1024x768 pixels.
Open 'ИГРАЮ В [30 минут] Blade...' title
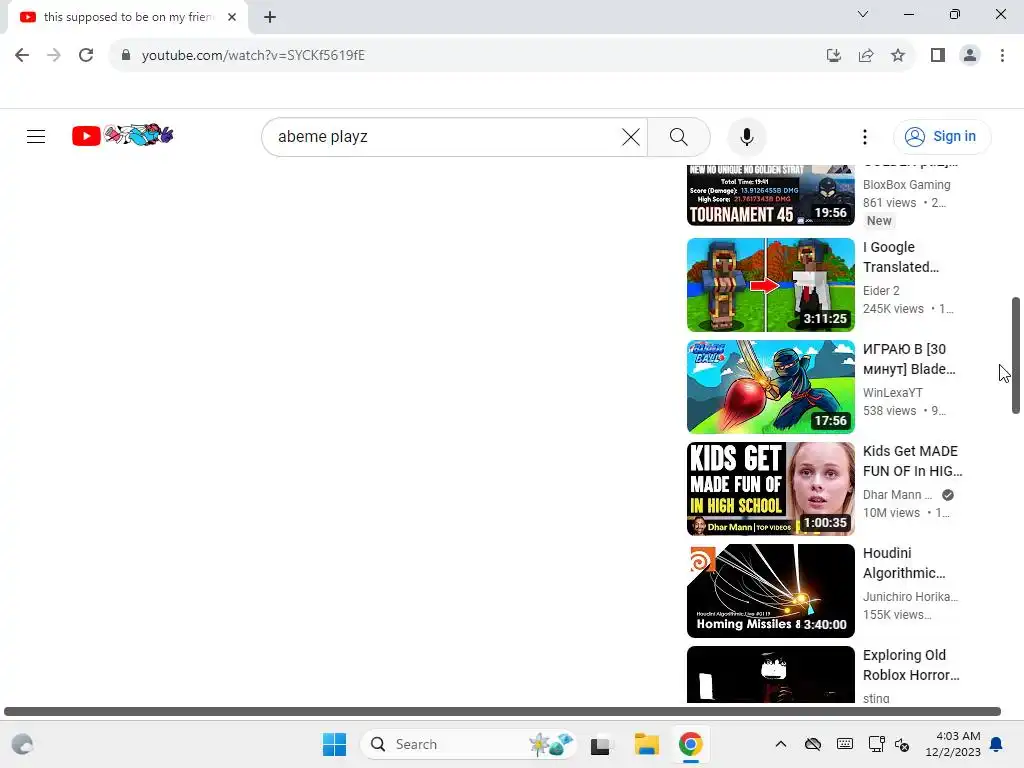[x=909, y=359]
